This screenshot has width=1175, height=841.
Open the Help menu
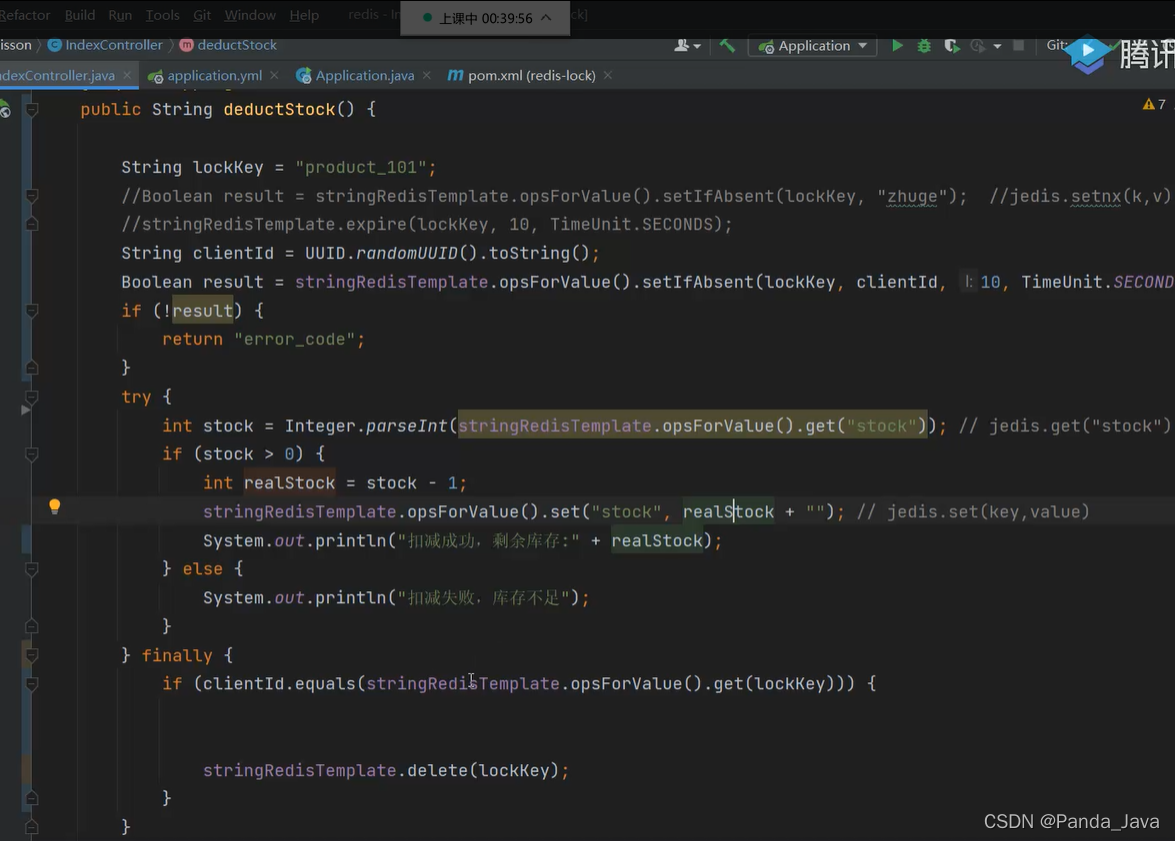coord(304,15)
